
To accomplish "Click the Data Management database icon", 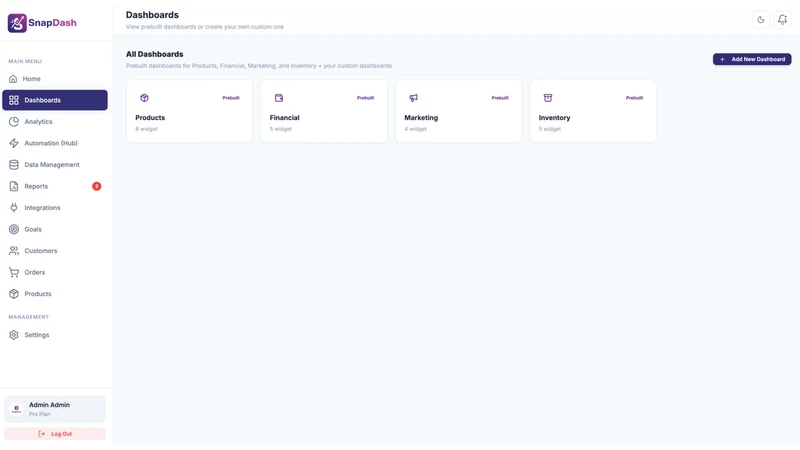I will click(x=14, y=165).
